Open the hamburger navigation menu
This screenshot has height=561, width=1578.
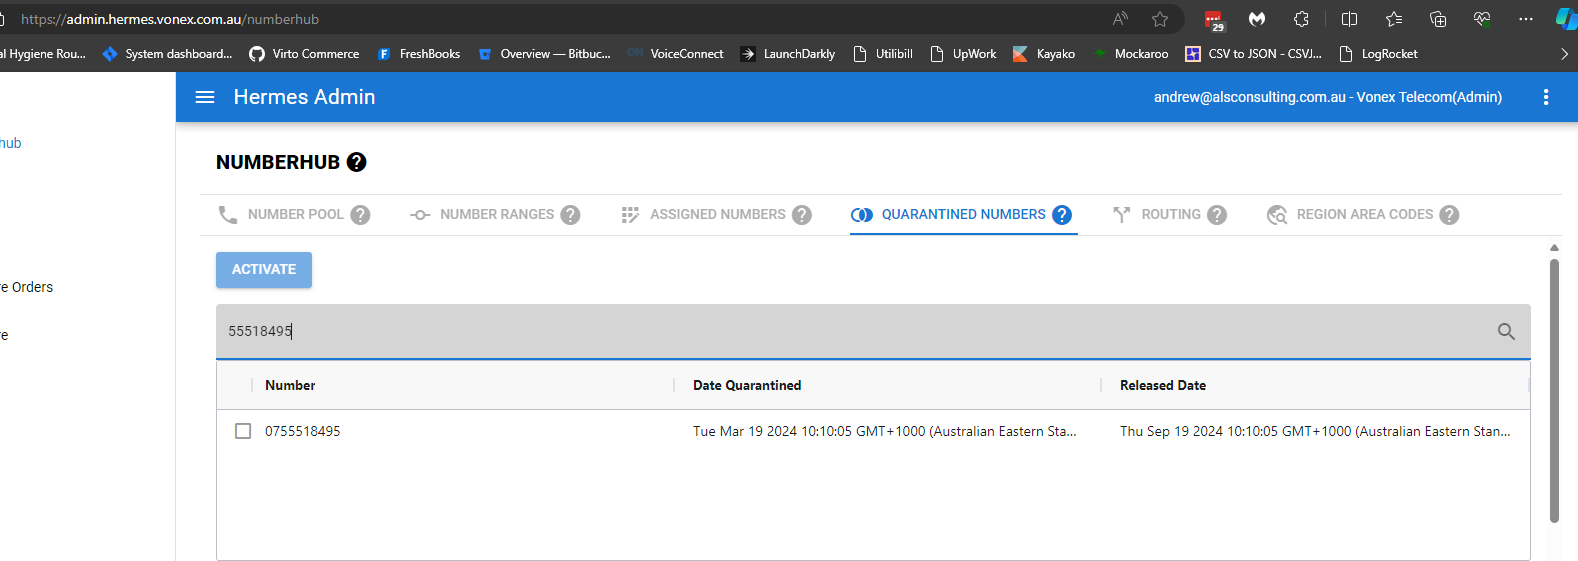point(205,97)
